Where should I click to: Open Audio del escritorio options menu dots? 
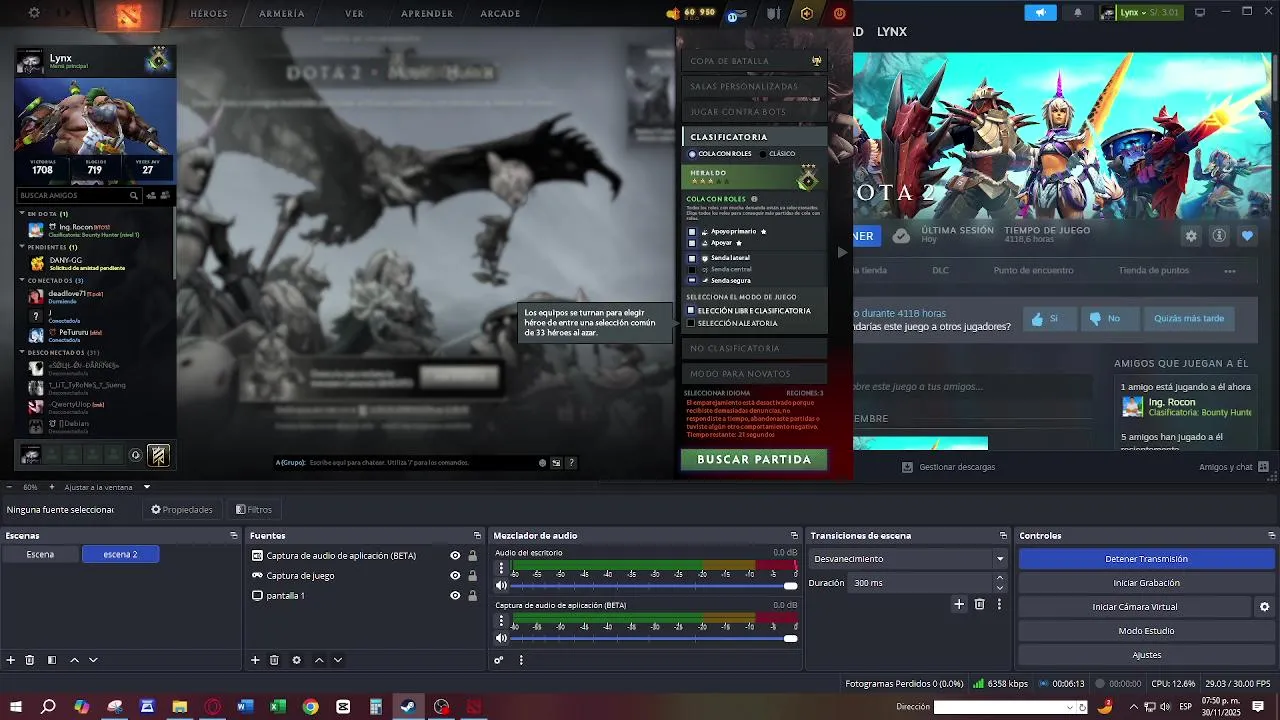(502, 569)
